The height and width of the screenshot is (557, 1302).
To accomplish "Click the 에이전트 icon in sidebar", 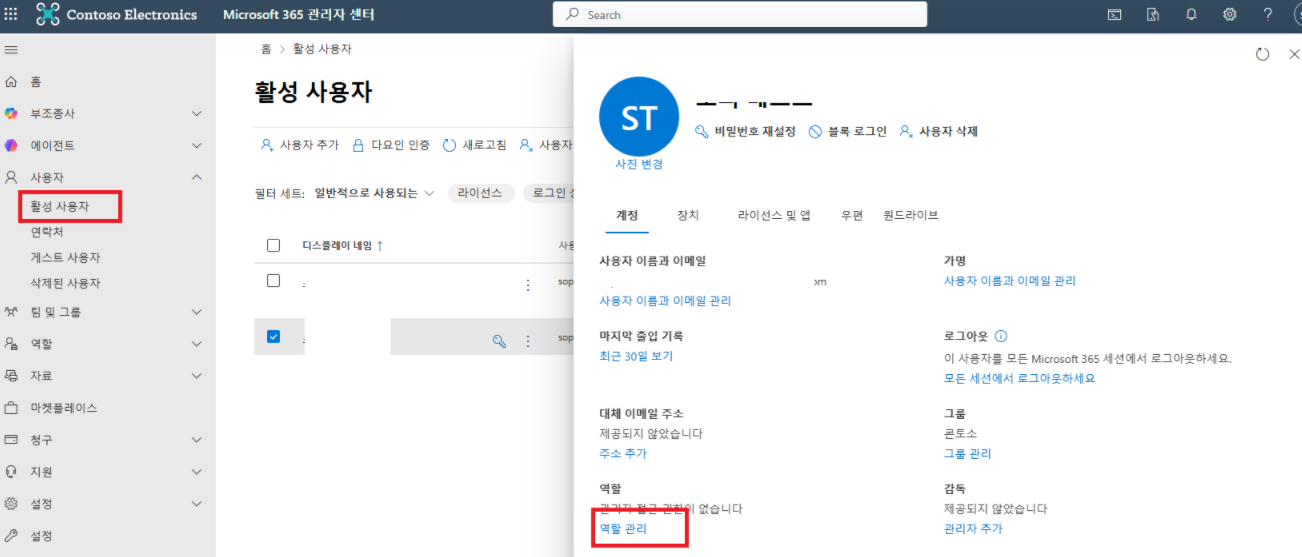I will pos(11,146).
